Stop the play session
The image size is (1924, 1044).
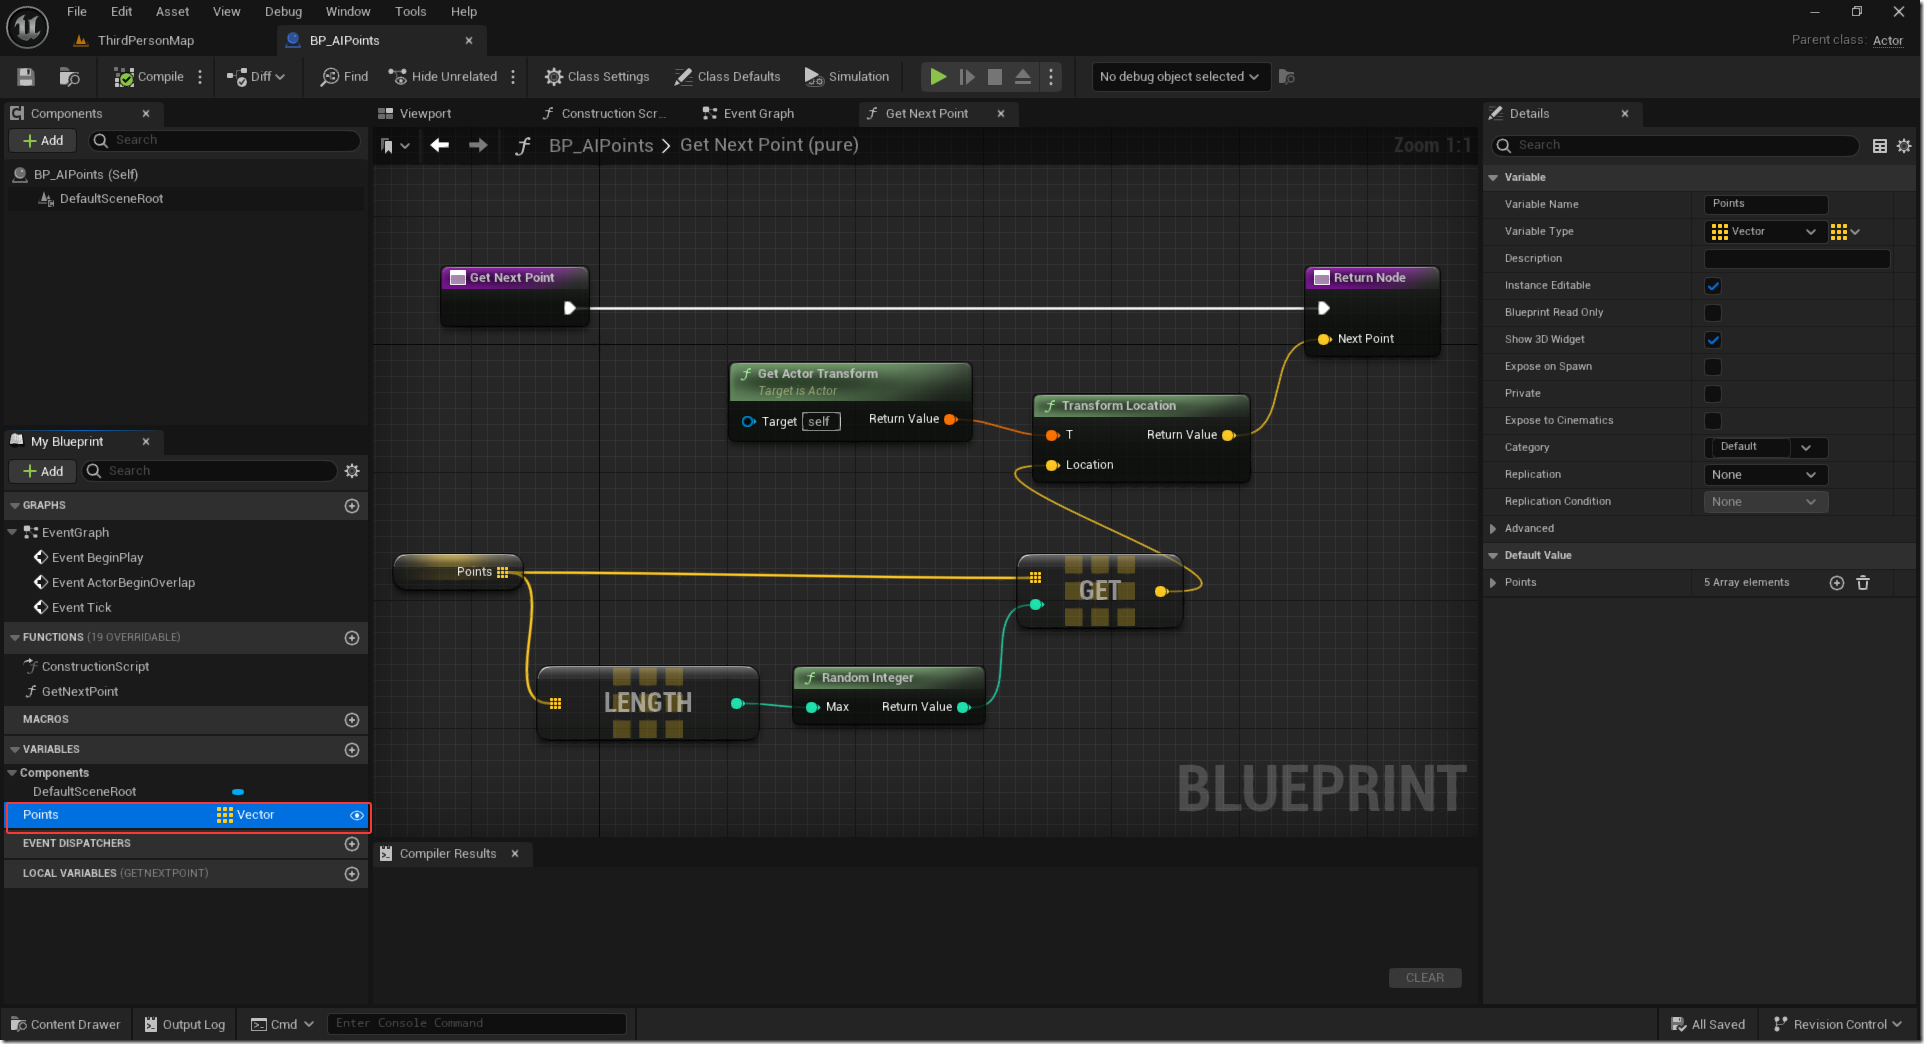[x=995, y=77]
